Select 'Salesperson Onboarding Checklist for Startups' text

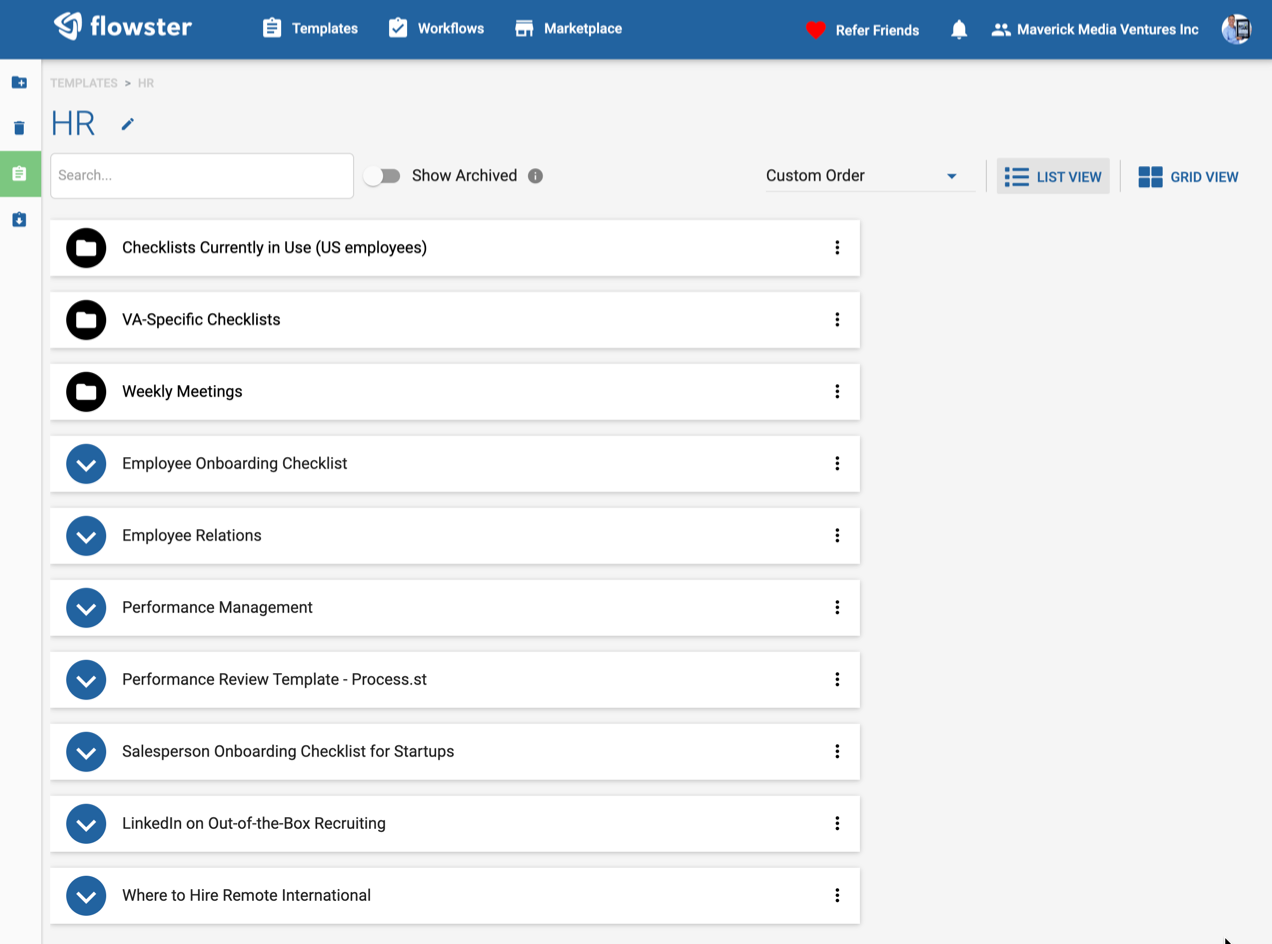click(x=288, y=752)
